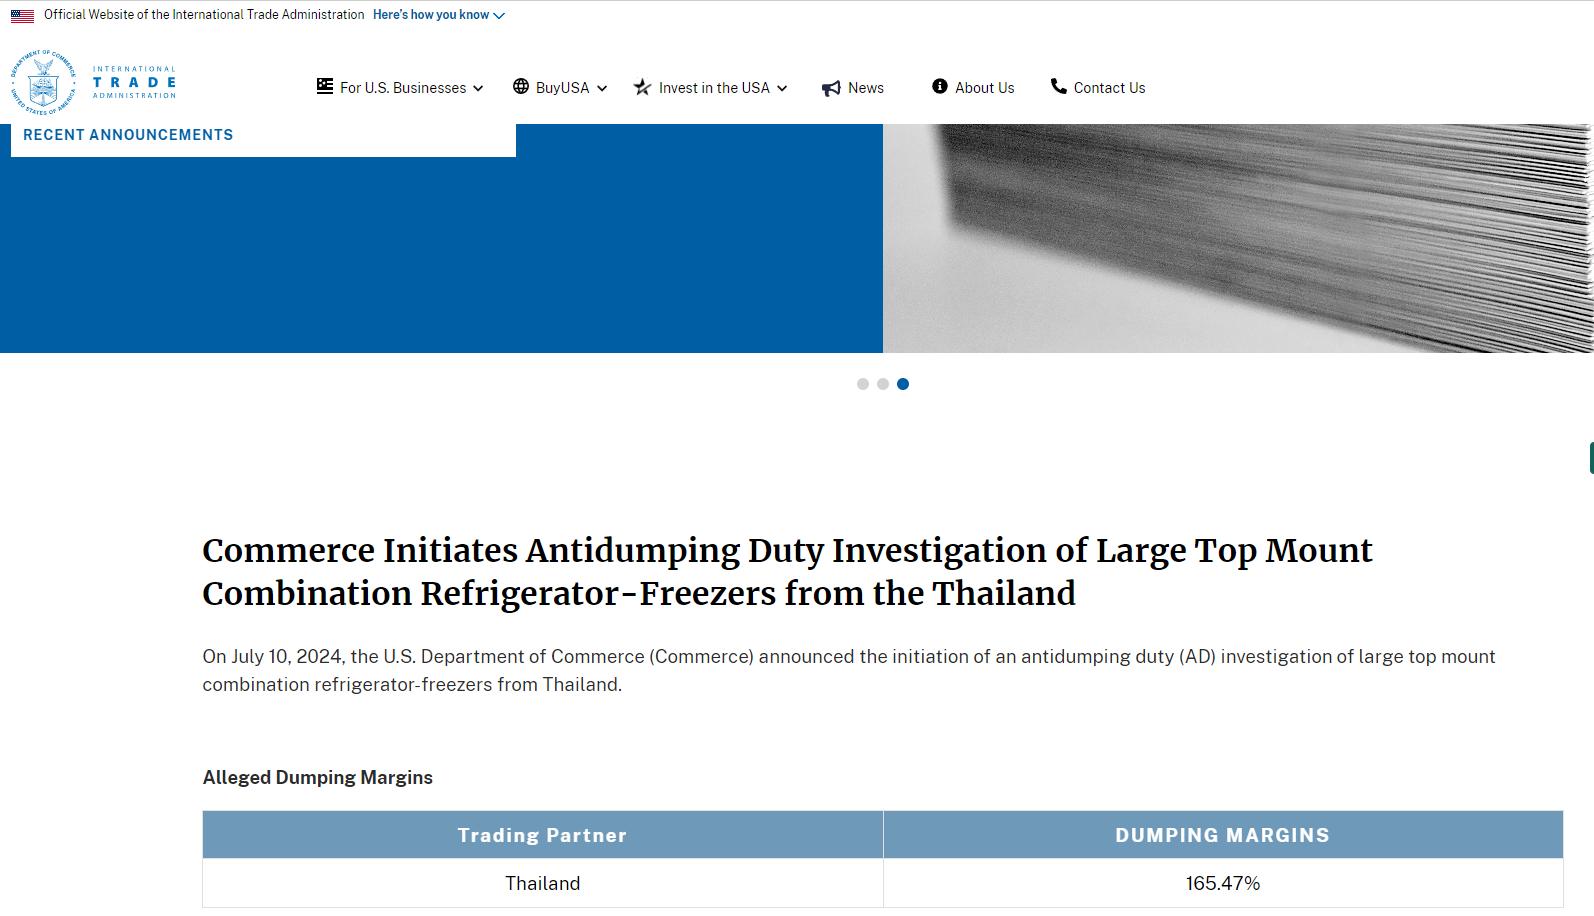This screenshot has height=916, width=1594.
Task: Click the BuyUSA globe icon
Action: point(521,87)
